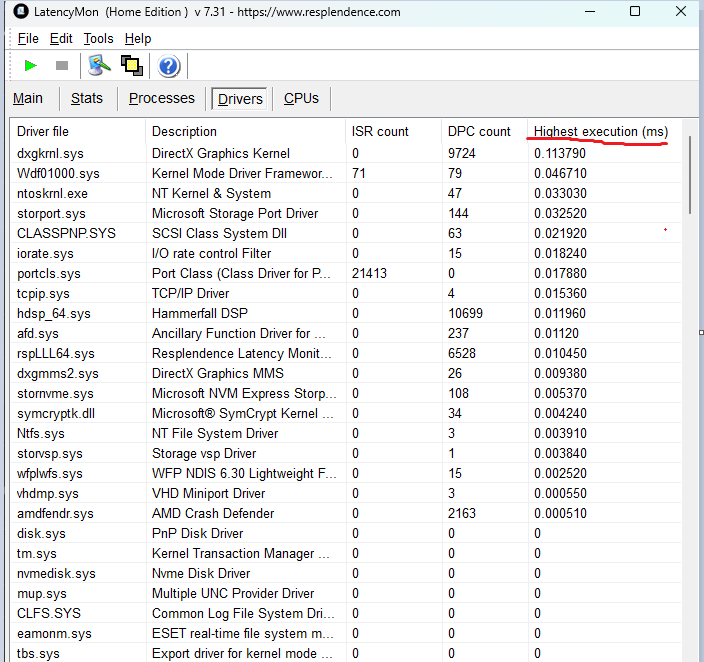Select the dxgkrnl.sys driver row
Screen dimensions: 704x662
[54, 153]
